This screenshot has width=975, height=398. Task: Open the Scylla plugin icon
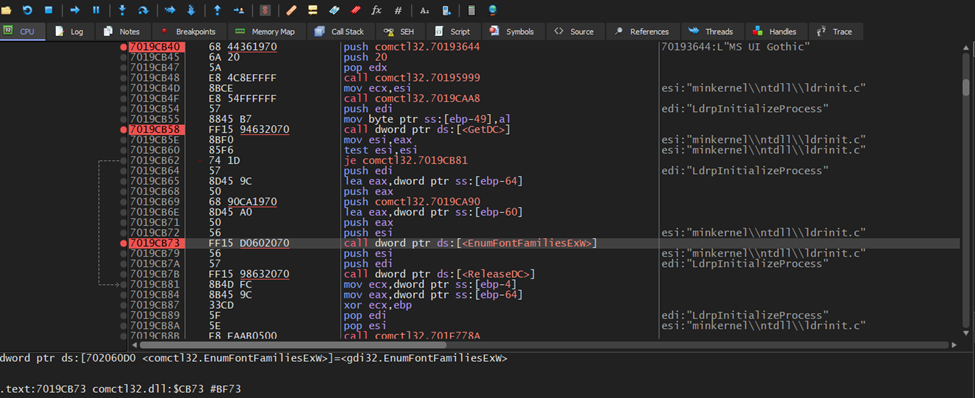(x=265, y=10)
